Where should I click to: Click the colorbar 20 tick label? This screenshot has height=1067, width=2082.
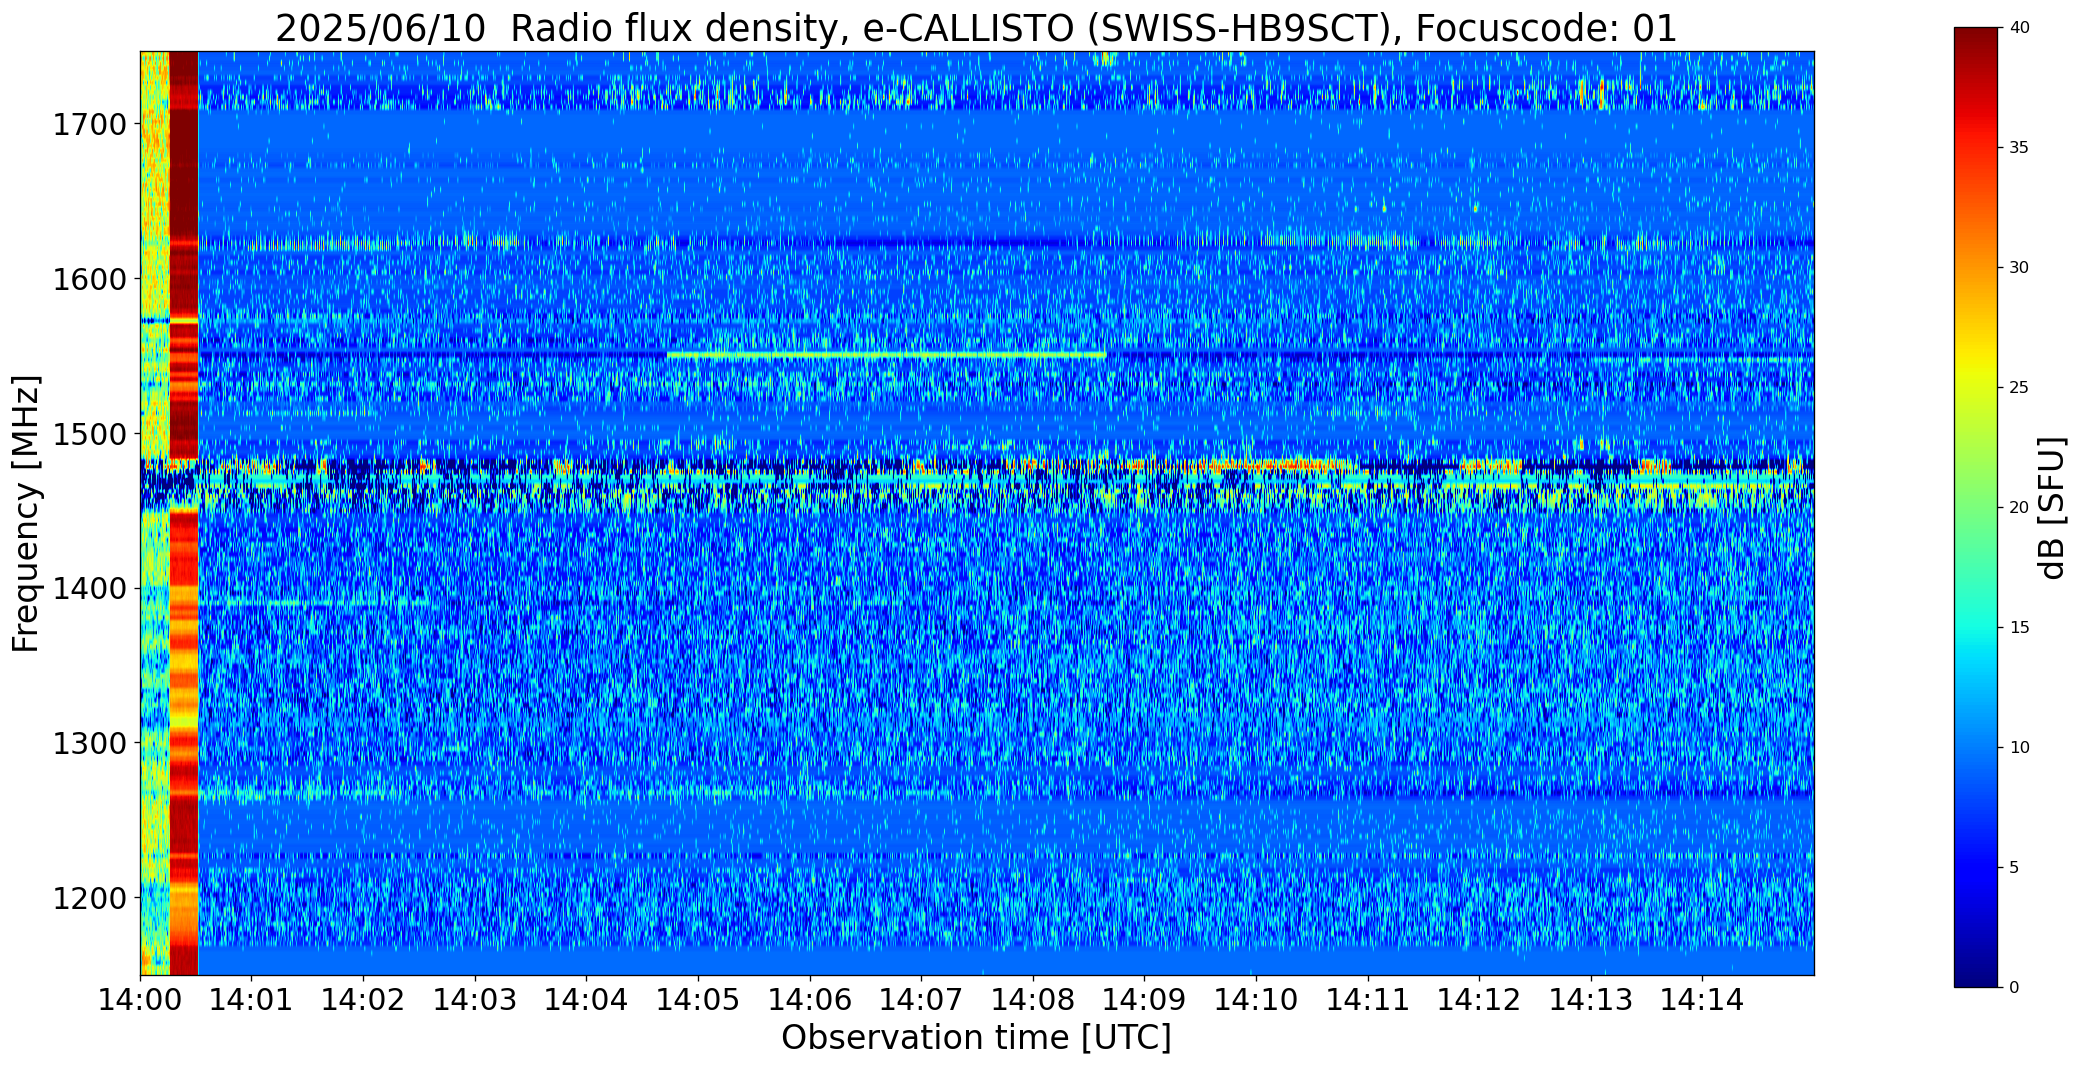click(2019, 508)
